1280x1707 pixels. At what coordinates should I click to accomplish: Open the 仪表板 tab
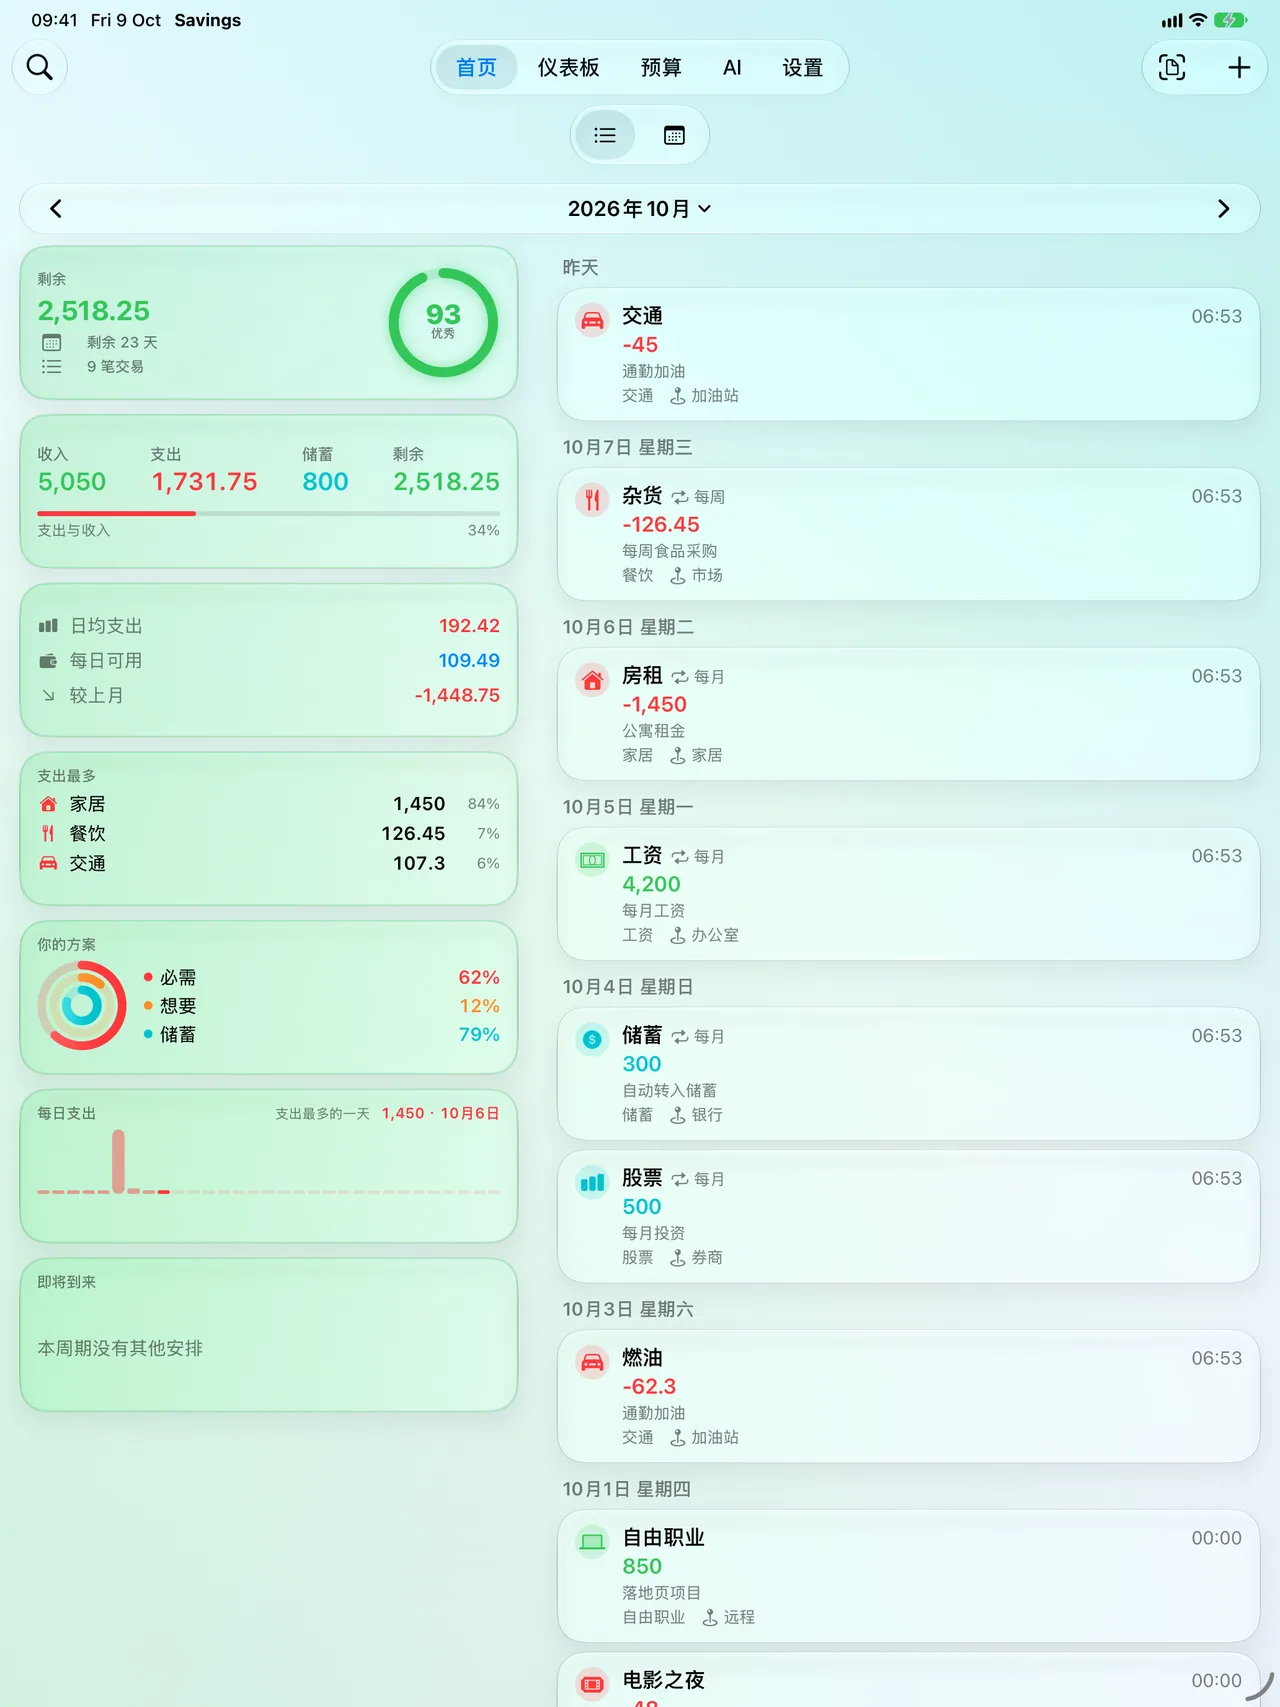[x=568, y=67]
